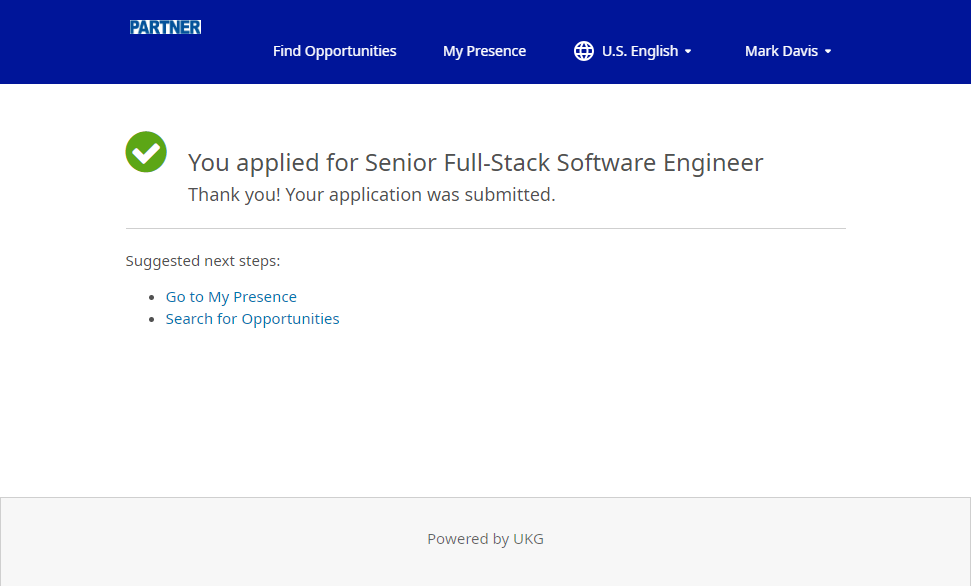Select My Presence in the top navigation

(484, 51)
